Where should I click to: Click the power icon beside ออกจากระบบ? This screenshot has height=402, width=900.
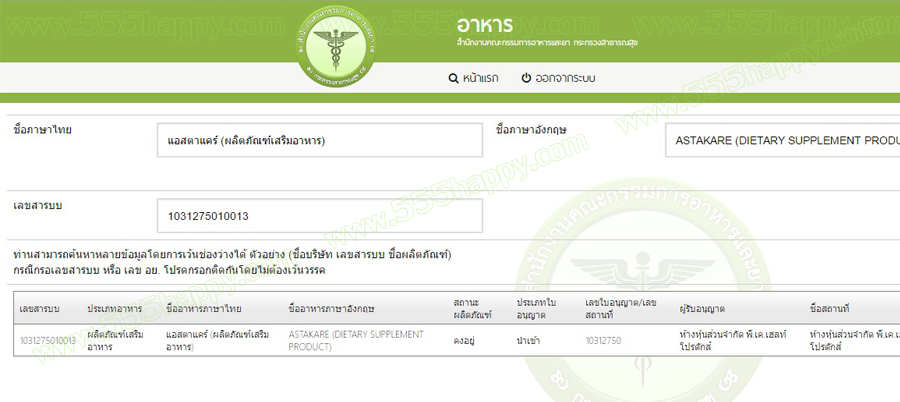click(526, 78)
